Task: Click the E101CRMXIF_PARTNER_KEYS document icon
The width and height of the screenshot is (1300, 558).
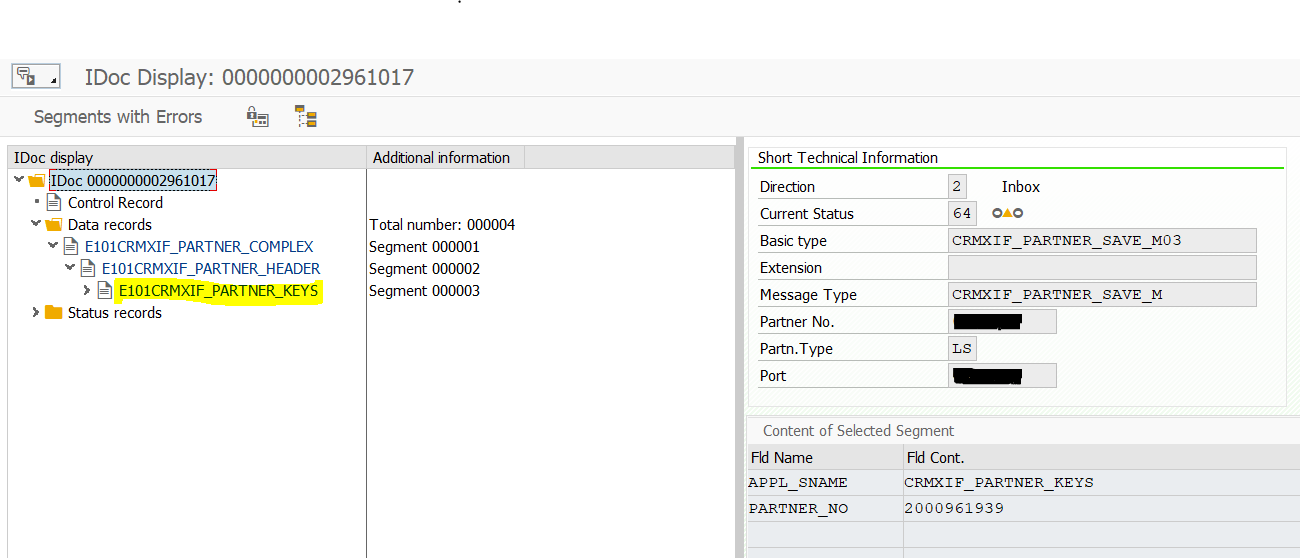Action: (105, 291)
